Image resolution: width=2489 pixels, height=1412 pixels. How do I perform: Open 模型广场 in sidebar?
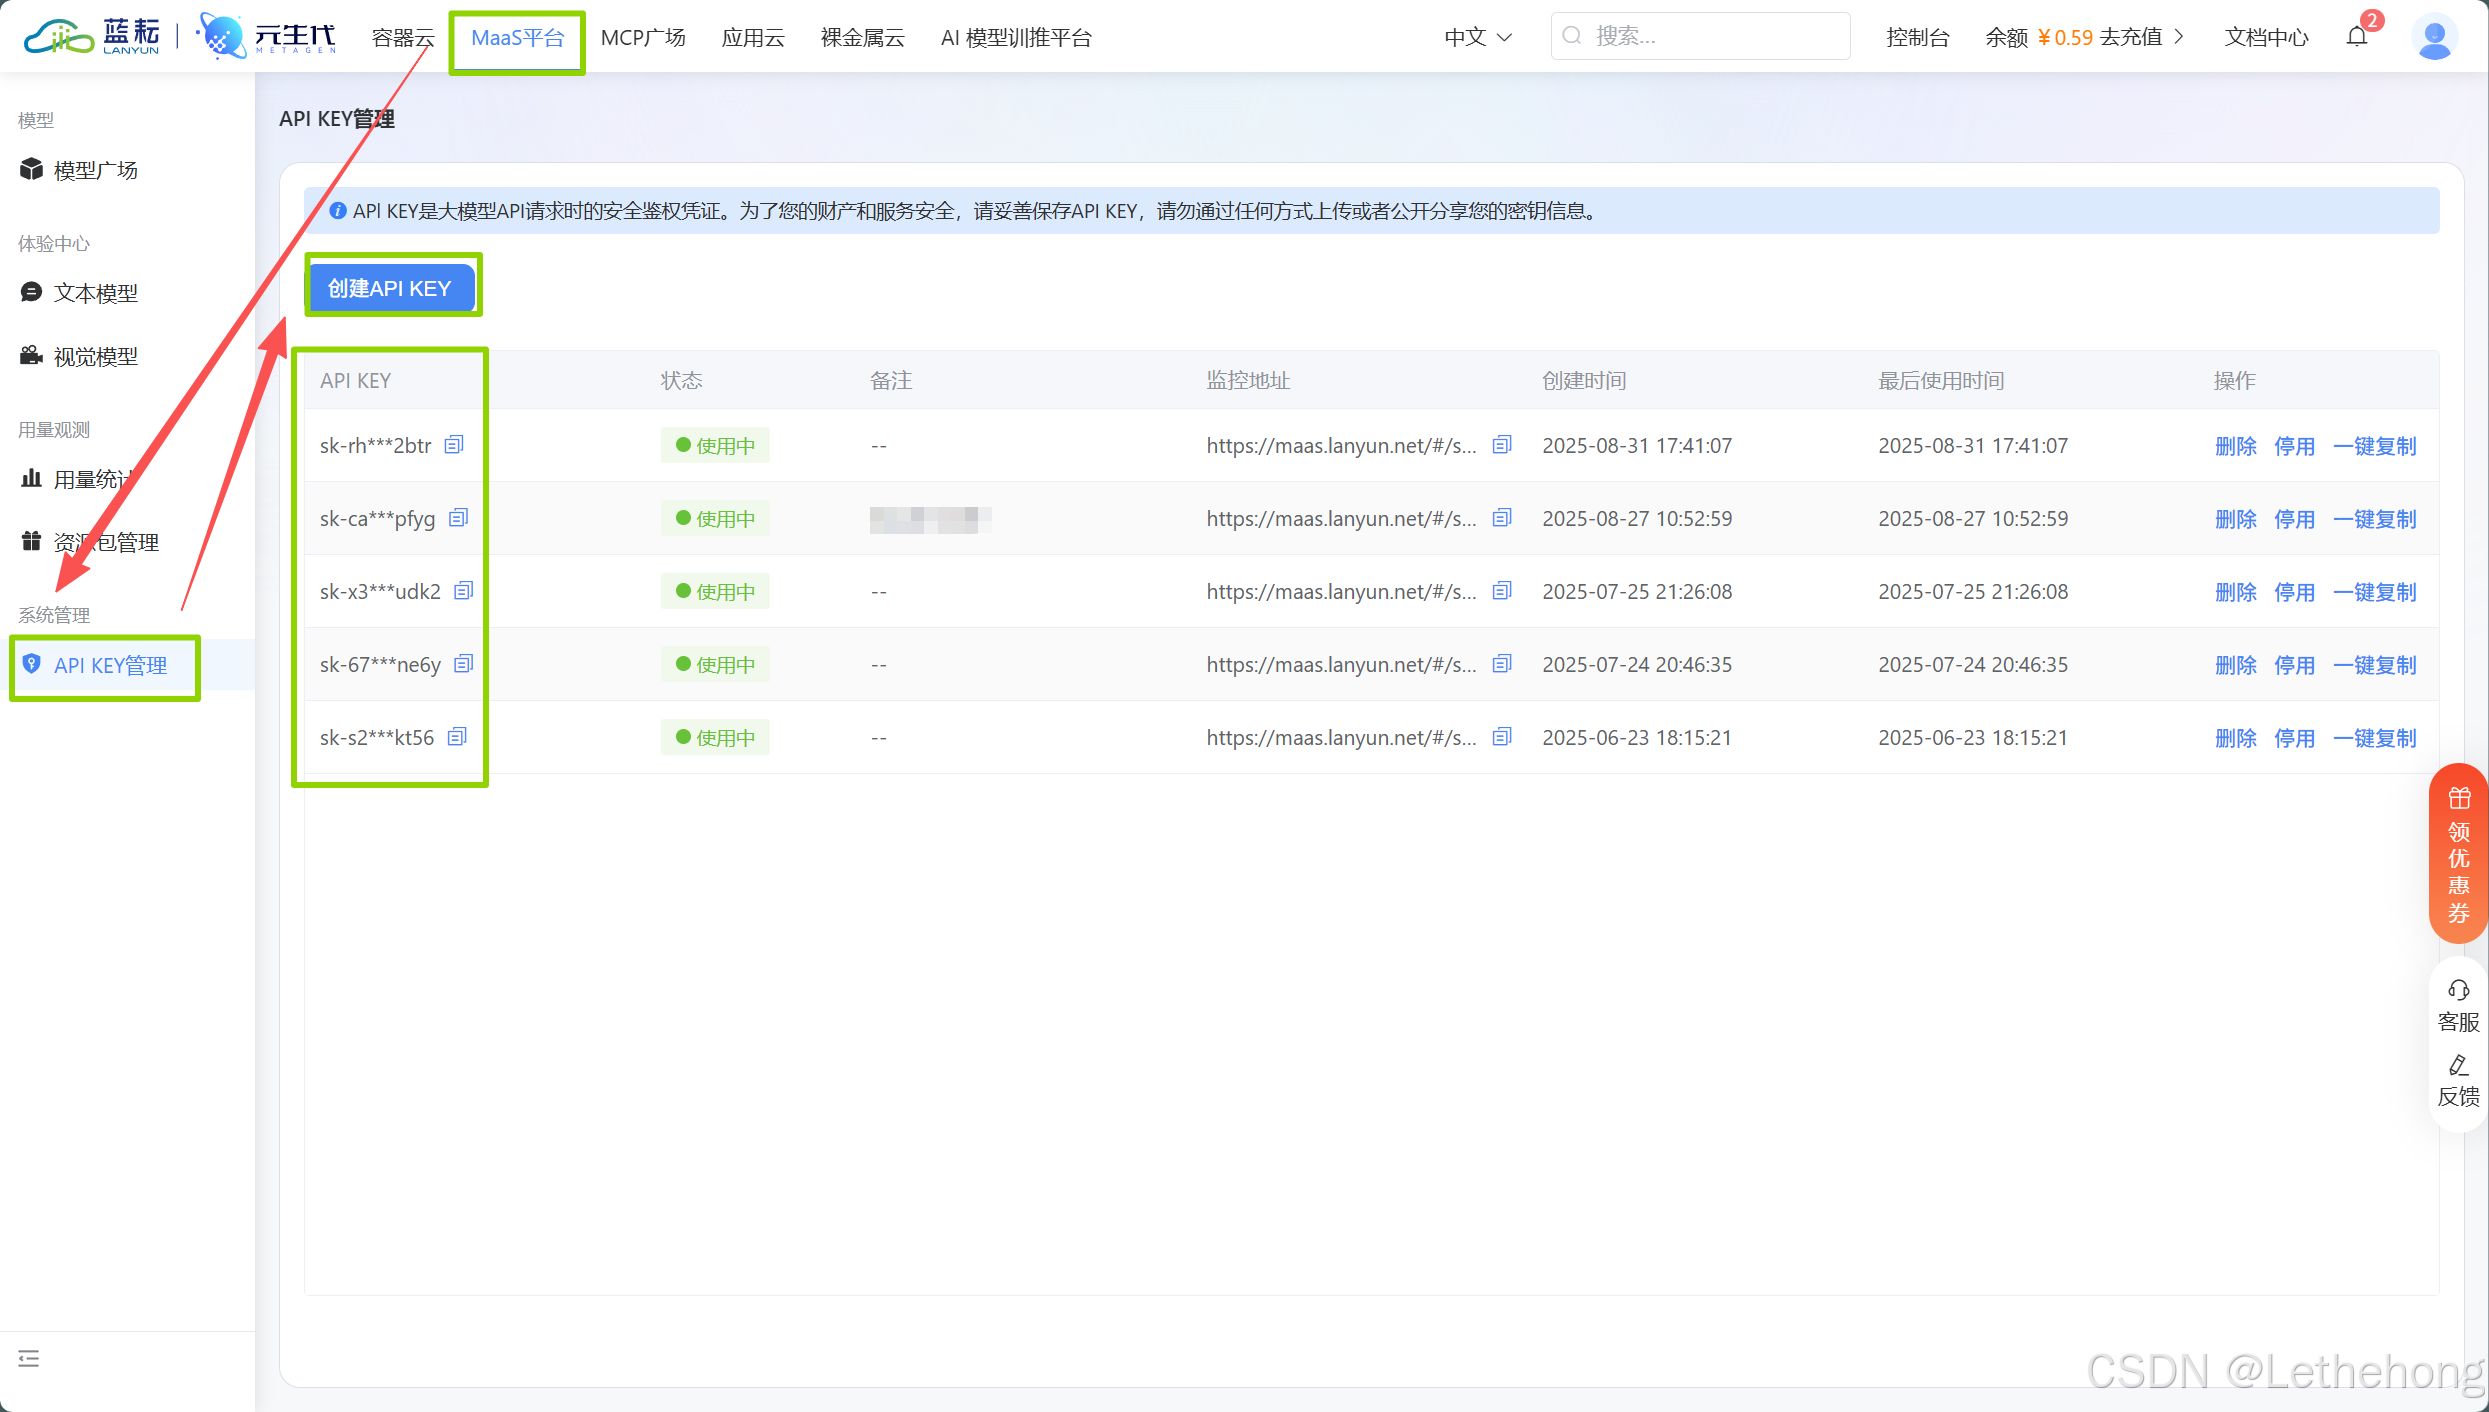(95, 170)
